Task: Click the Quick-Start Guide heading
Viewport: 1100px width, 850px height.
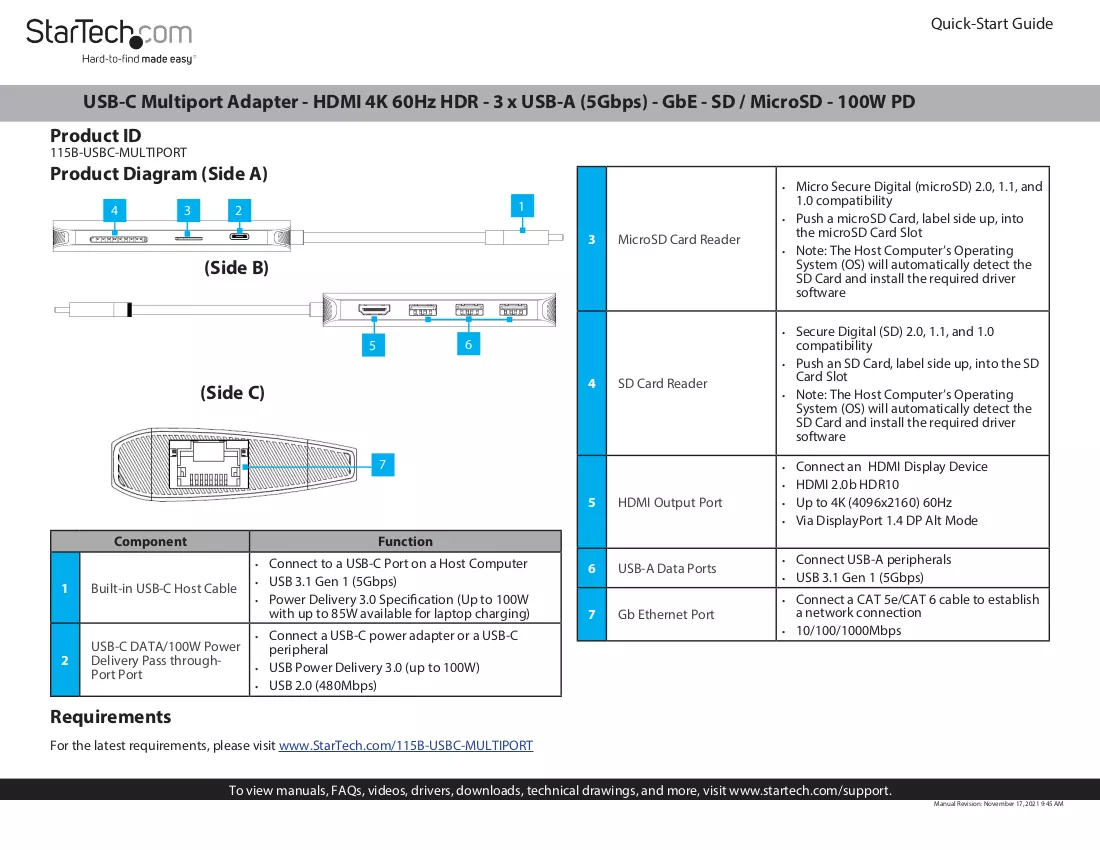Action: coord(991,24)
